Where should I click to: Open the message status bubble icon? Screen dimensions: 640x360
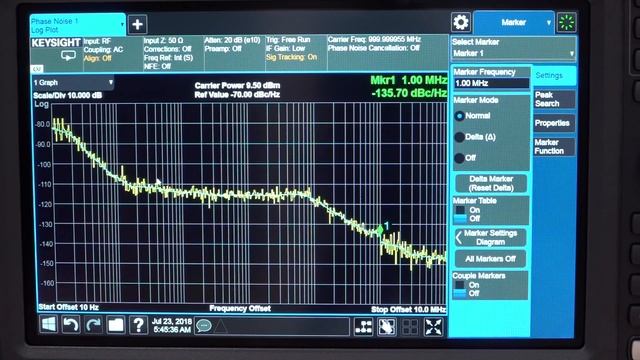point(204,326)
